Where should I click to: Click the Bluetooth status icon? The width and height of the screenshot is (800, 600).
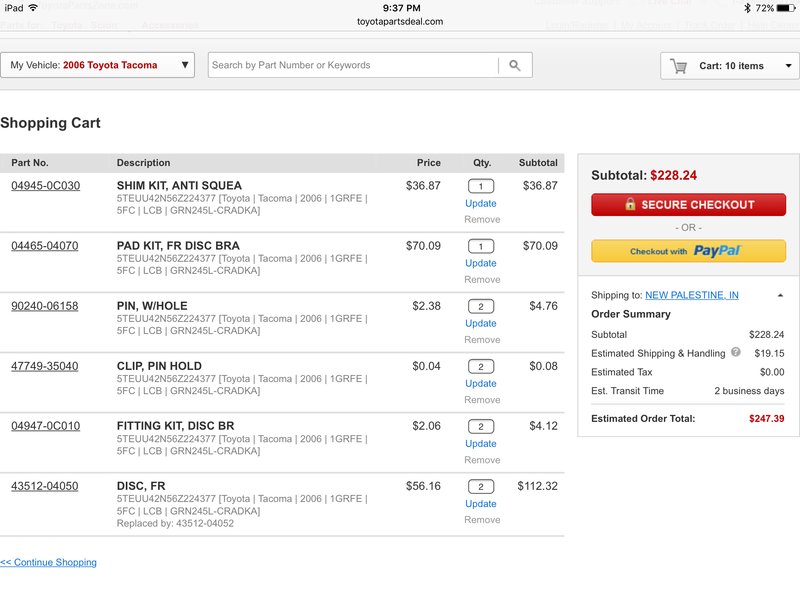tap(747, 8)
